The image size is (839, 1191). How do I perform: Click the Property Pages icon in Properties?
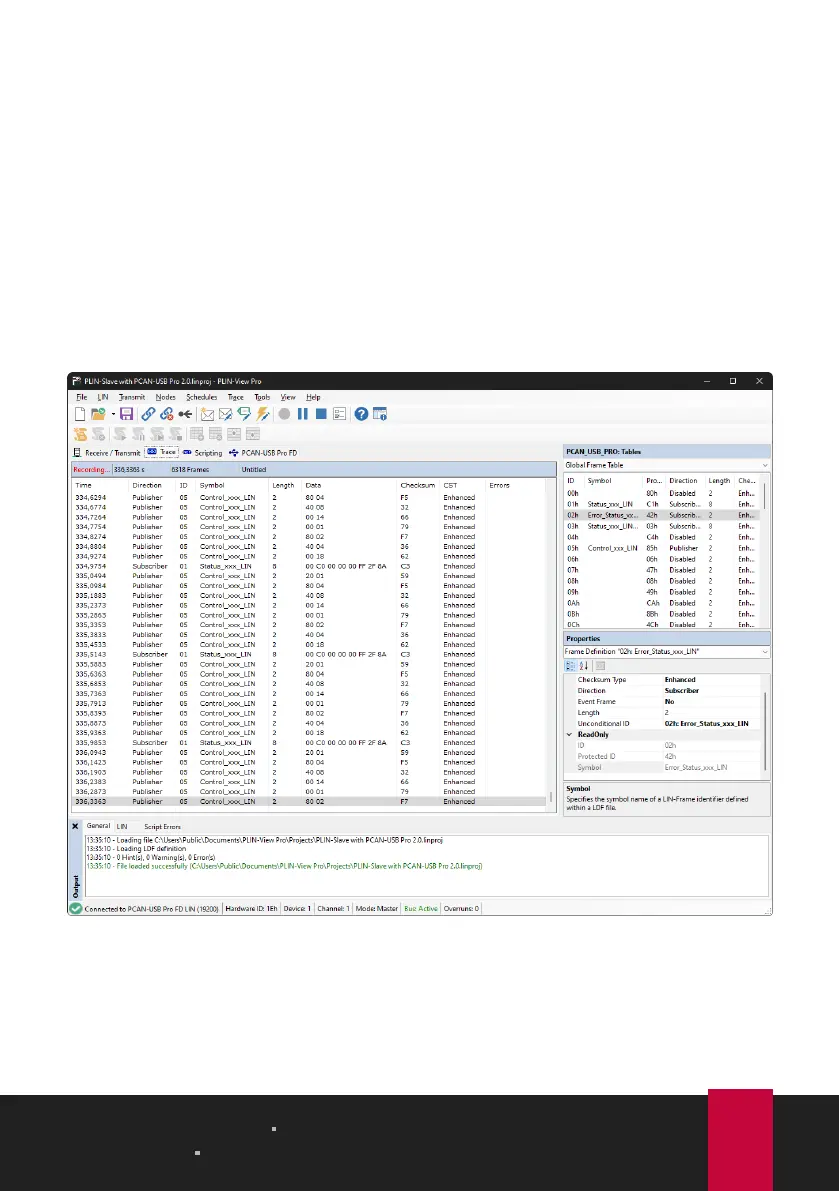coord(600,666)
